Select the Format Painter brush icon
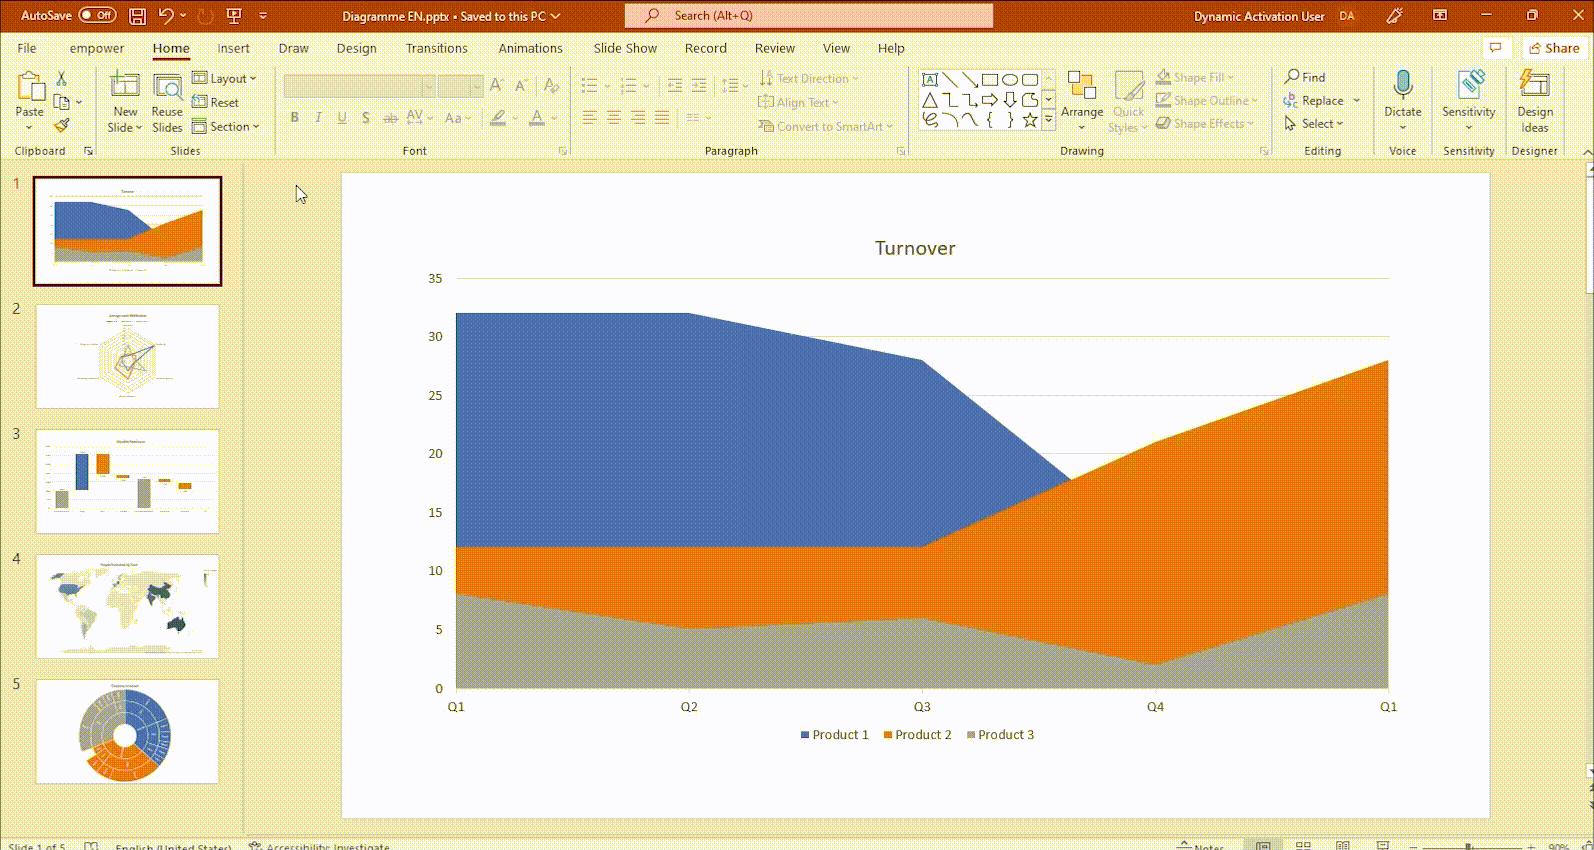Viewport: 1594px width, 850px height. (x=61, y=126)
